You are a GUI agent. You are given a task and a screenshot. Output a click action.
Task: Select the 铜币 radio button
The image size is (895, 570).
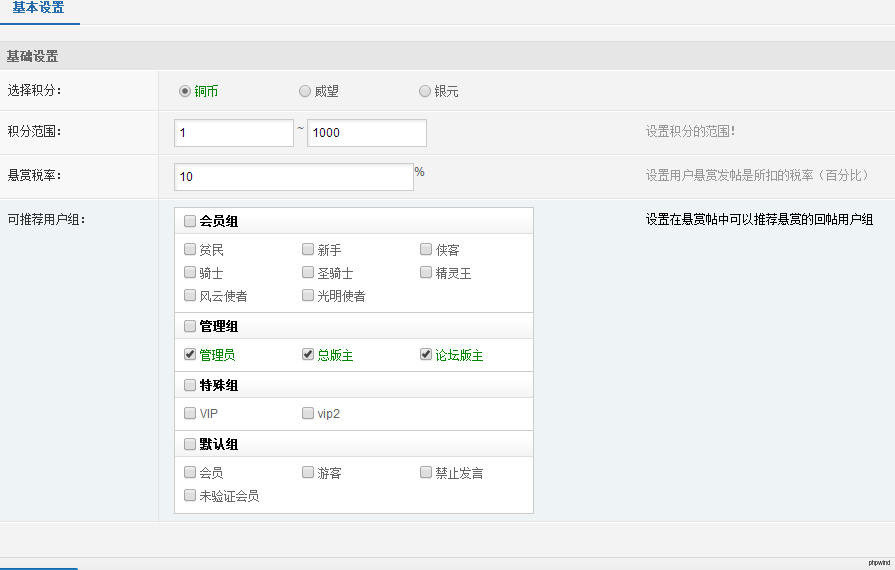(x=185, y=91)
